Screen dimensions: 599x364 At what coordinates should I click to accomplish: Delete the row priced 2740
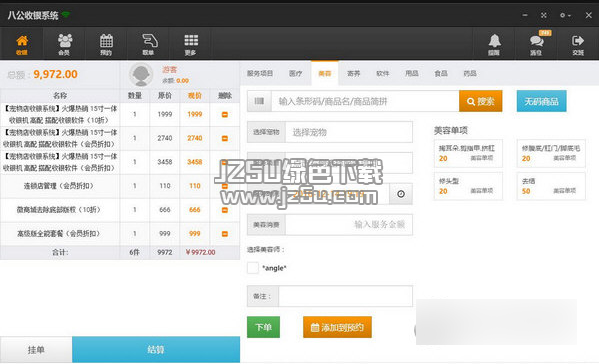[x=225, y=138]
